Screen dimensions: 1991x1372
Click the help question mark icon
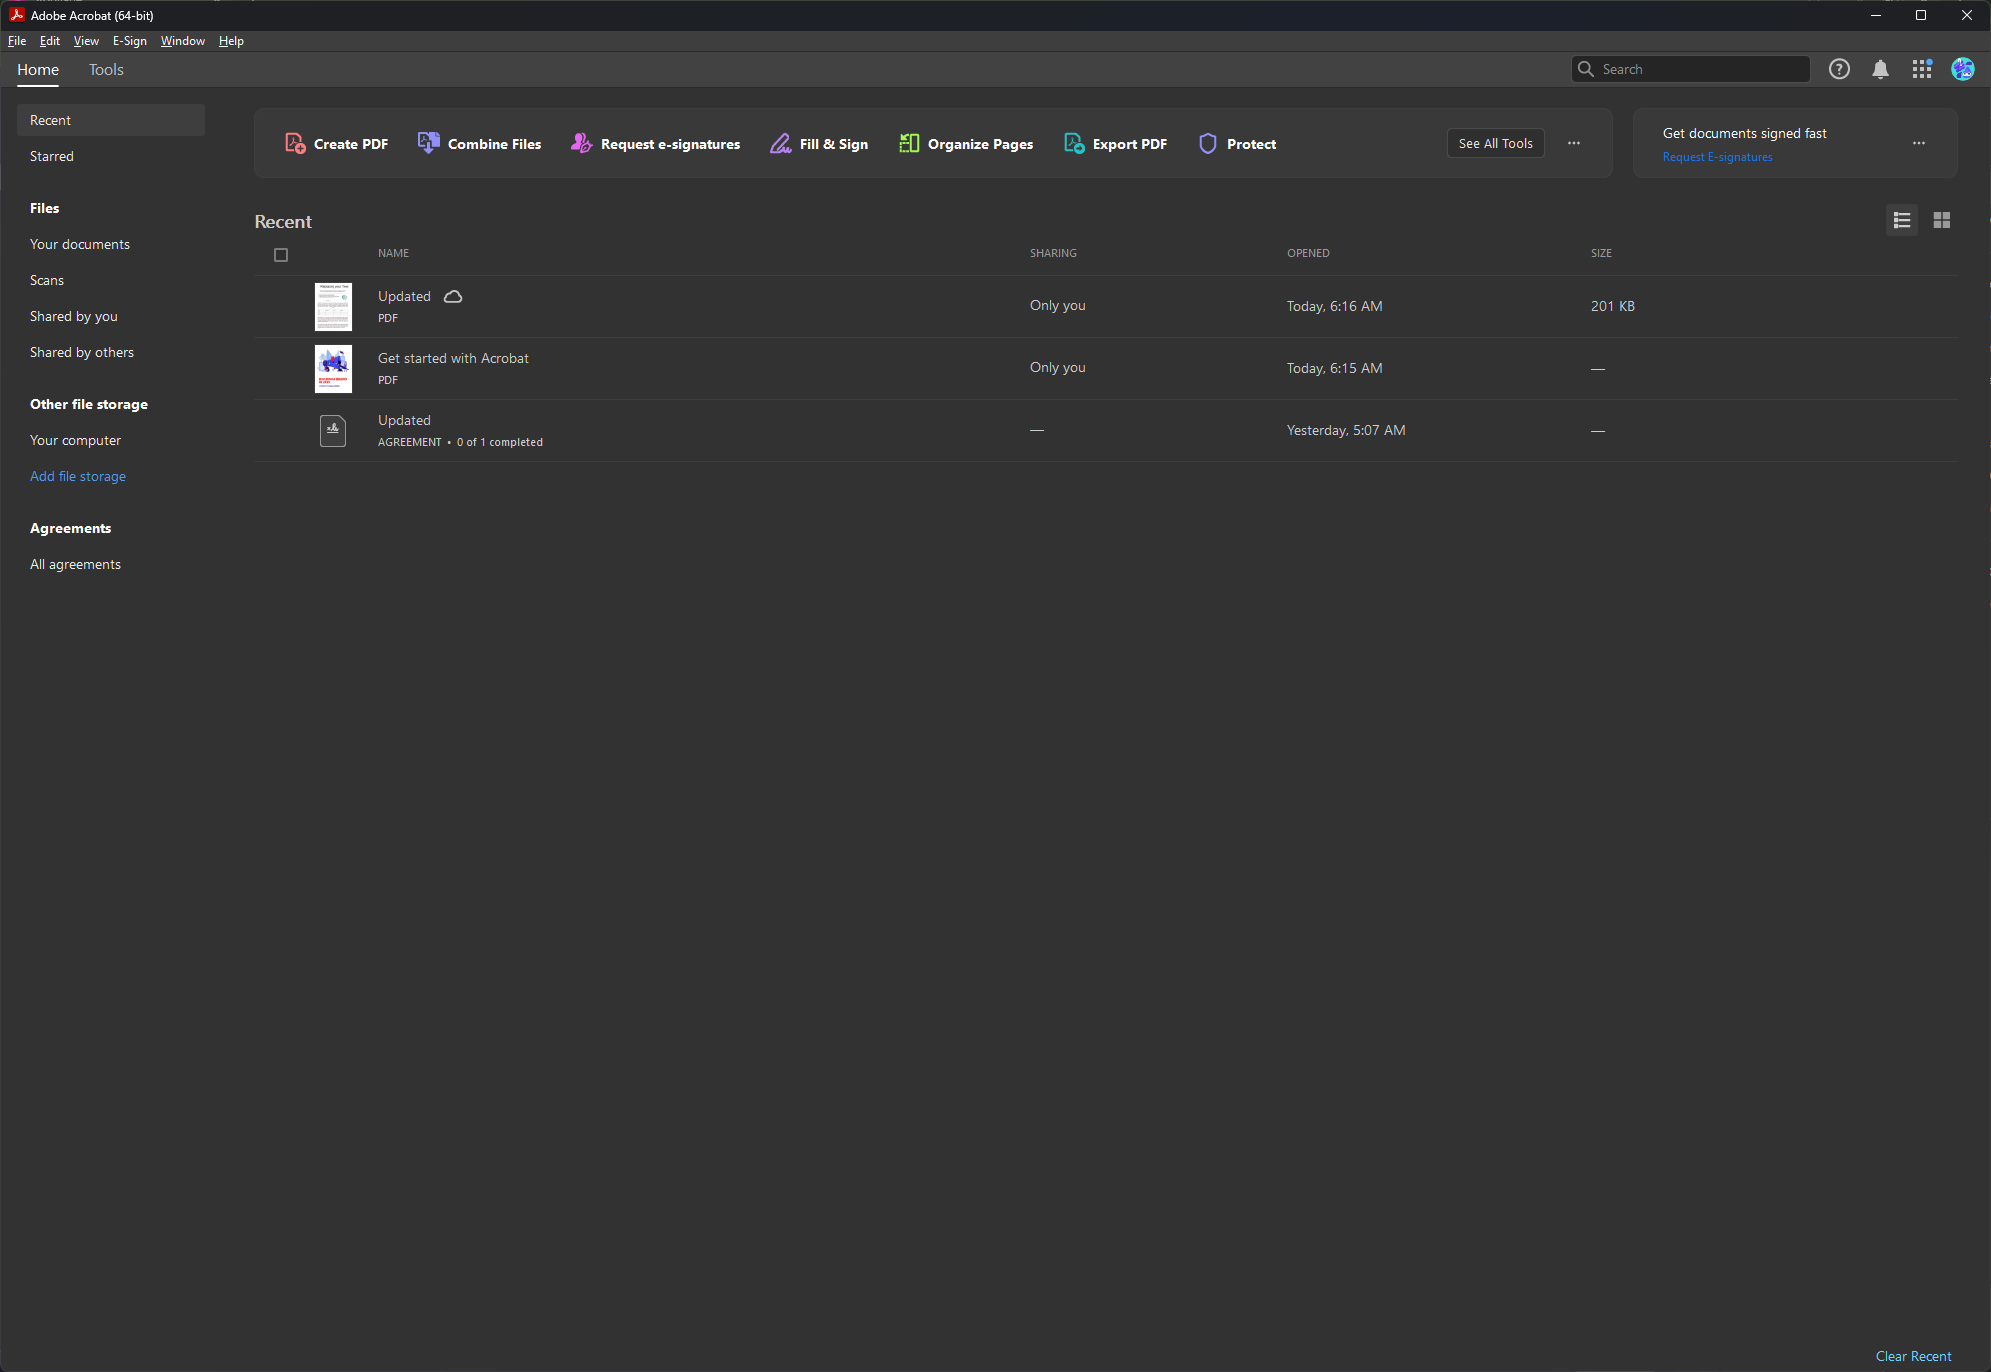tap(1839, 69)
